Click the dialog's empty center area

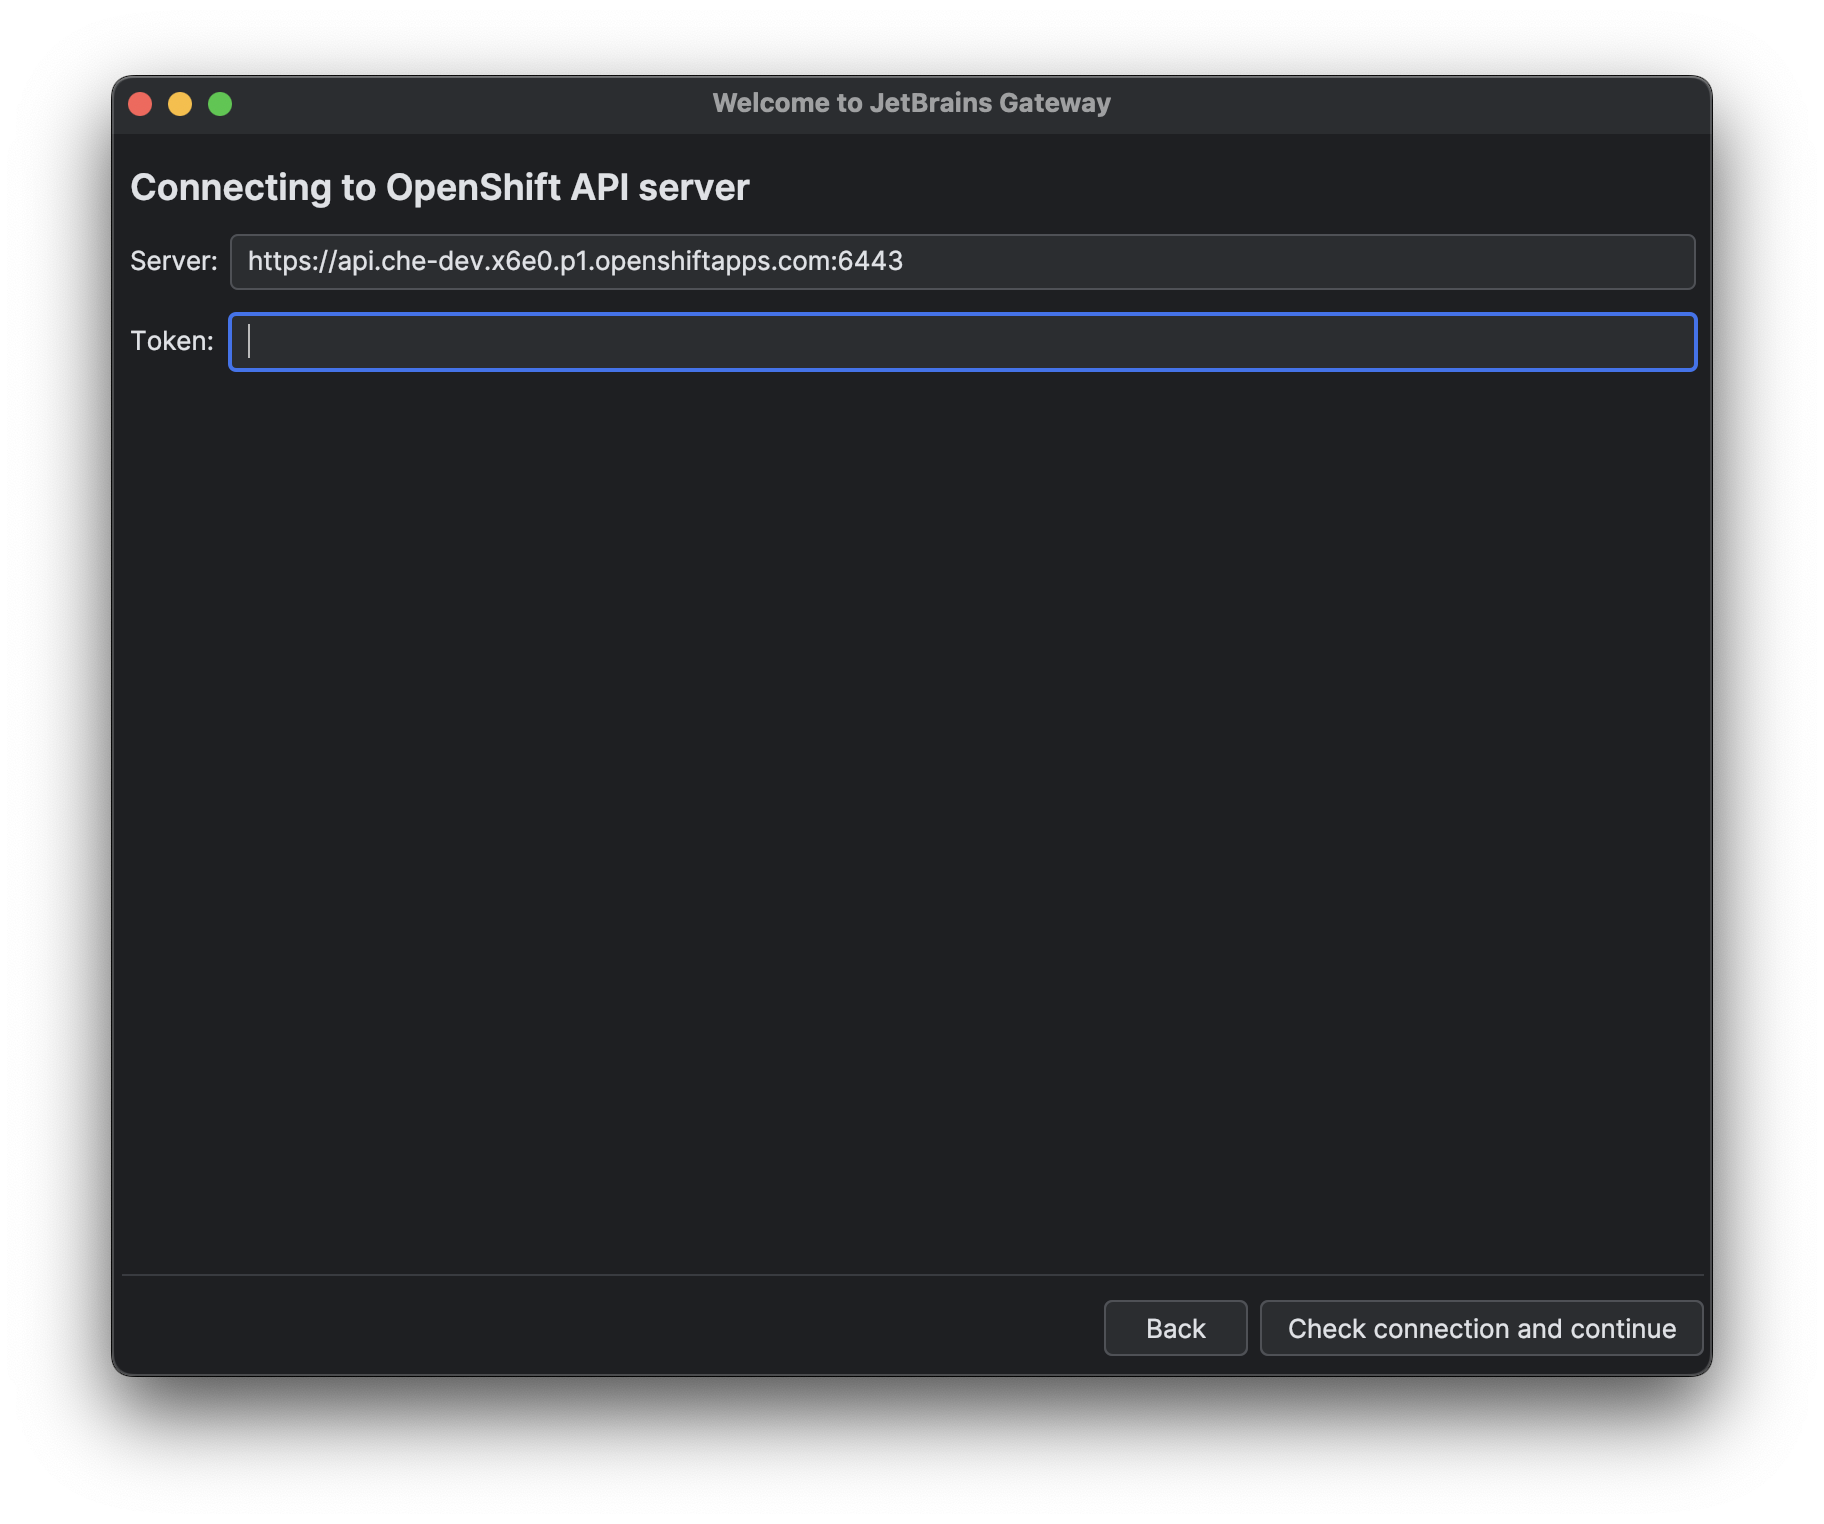(910, 800)
